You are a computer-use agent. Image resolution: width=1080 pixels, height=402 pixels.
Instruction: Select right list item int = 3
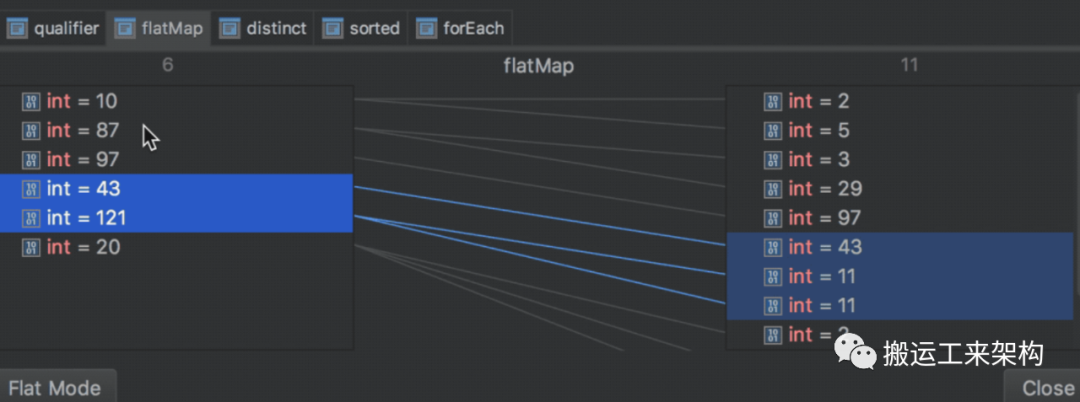coord(900,159)
